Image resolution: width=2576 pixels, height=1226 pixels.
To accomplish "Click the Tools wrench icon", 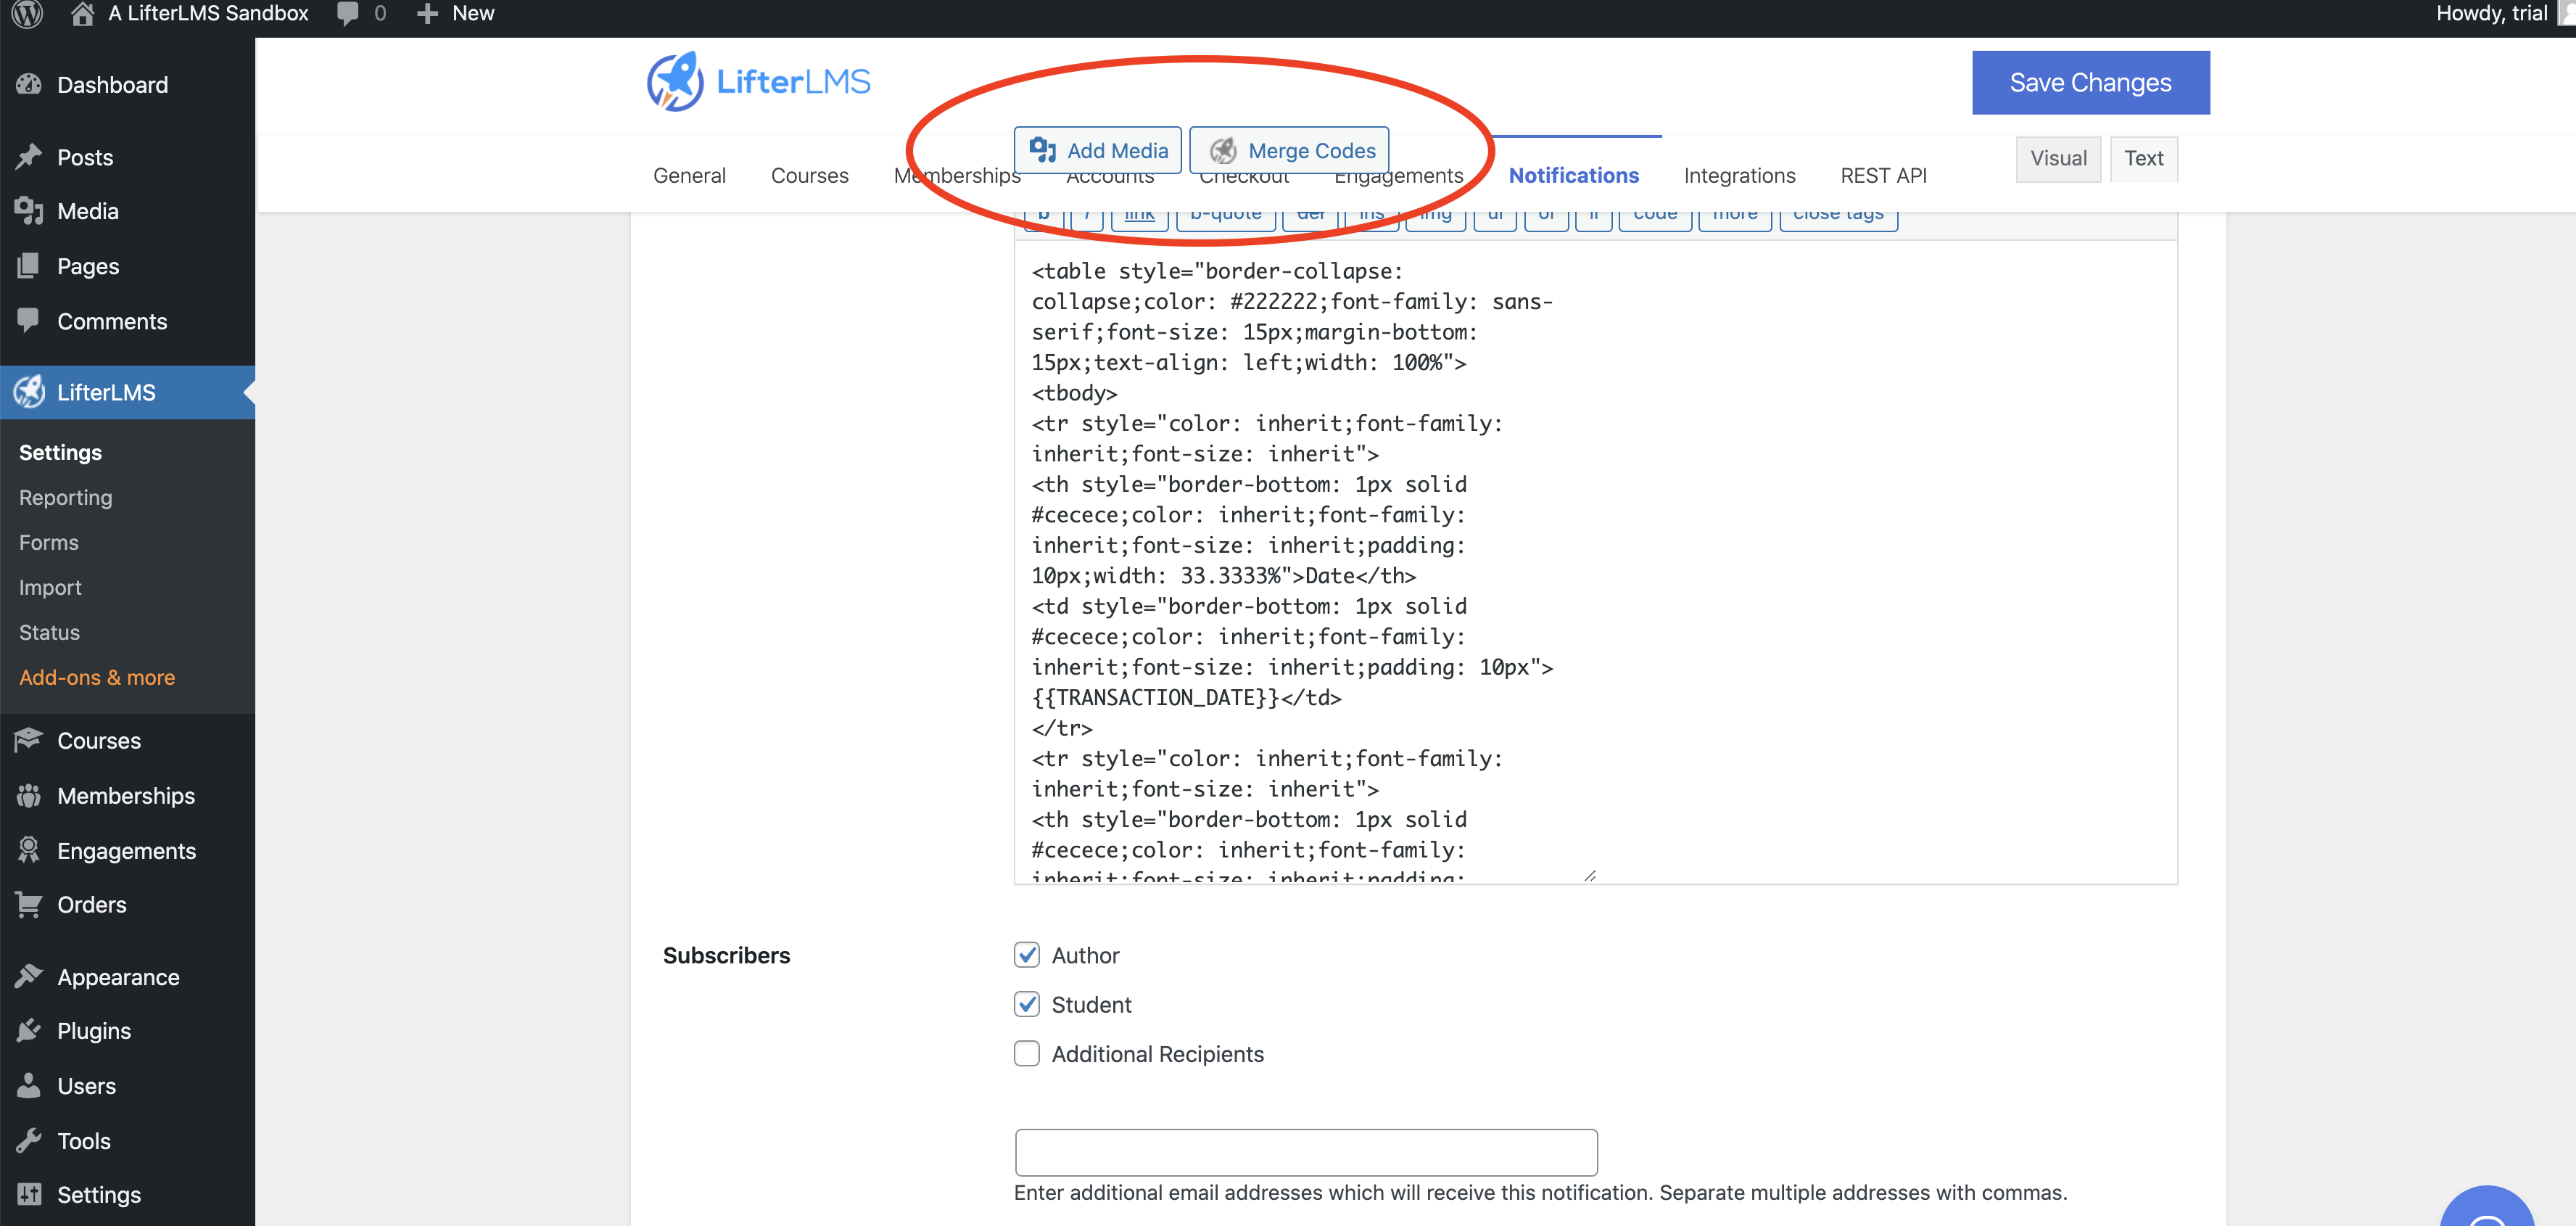I will pos(29,1140).
